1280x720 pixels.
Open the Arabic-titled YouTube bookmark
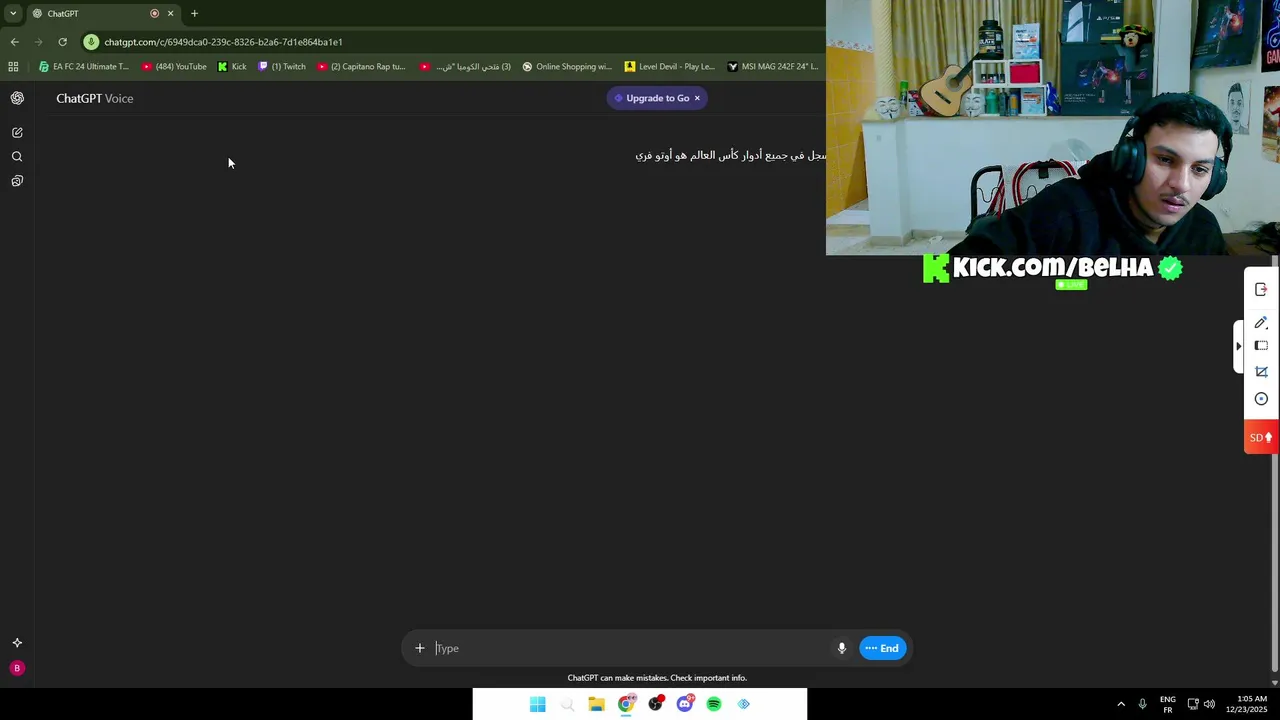465,67
